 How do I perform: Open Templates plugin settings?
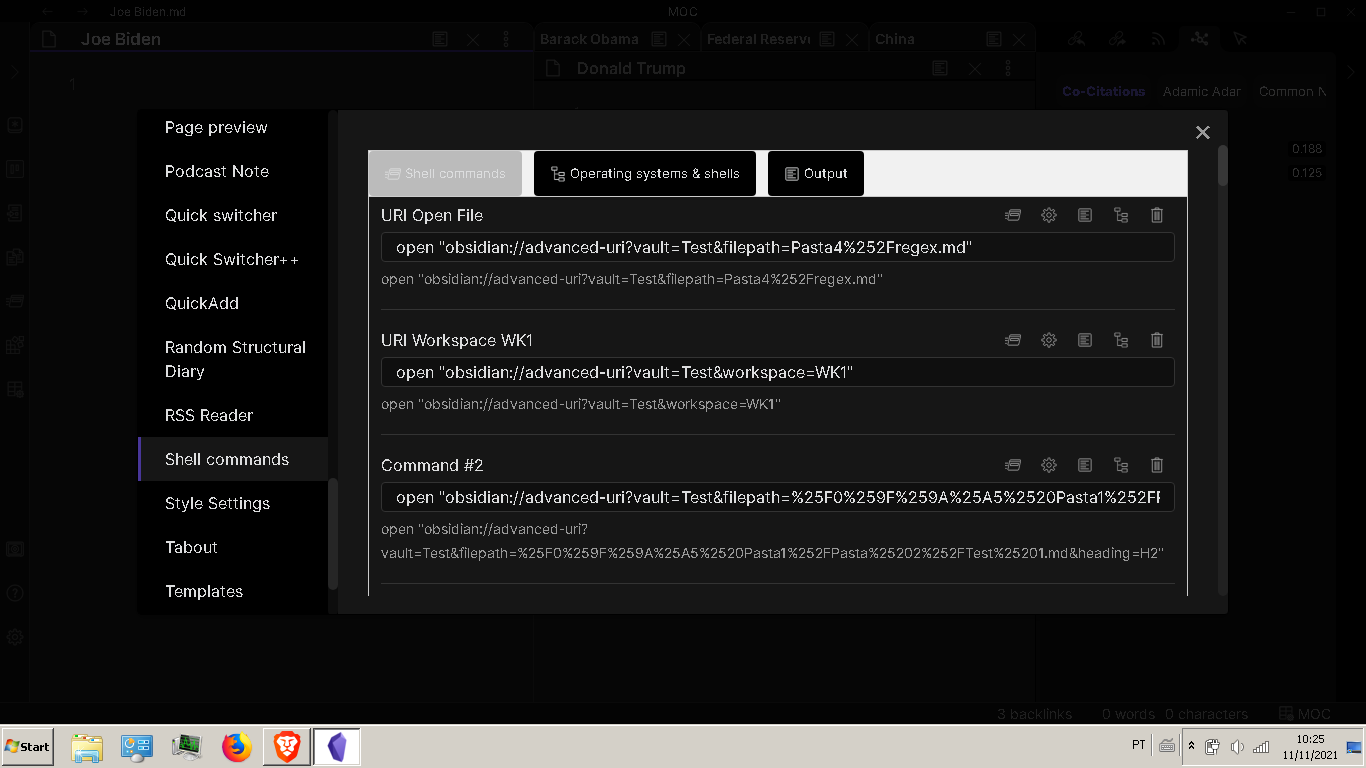pos(233,592)
